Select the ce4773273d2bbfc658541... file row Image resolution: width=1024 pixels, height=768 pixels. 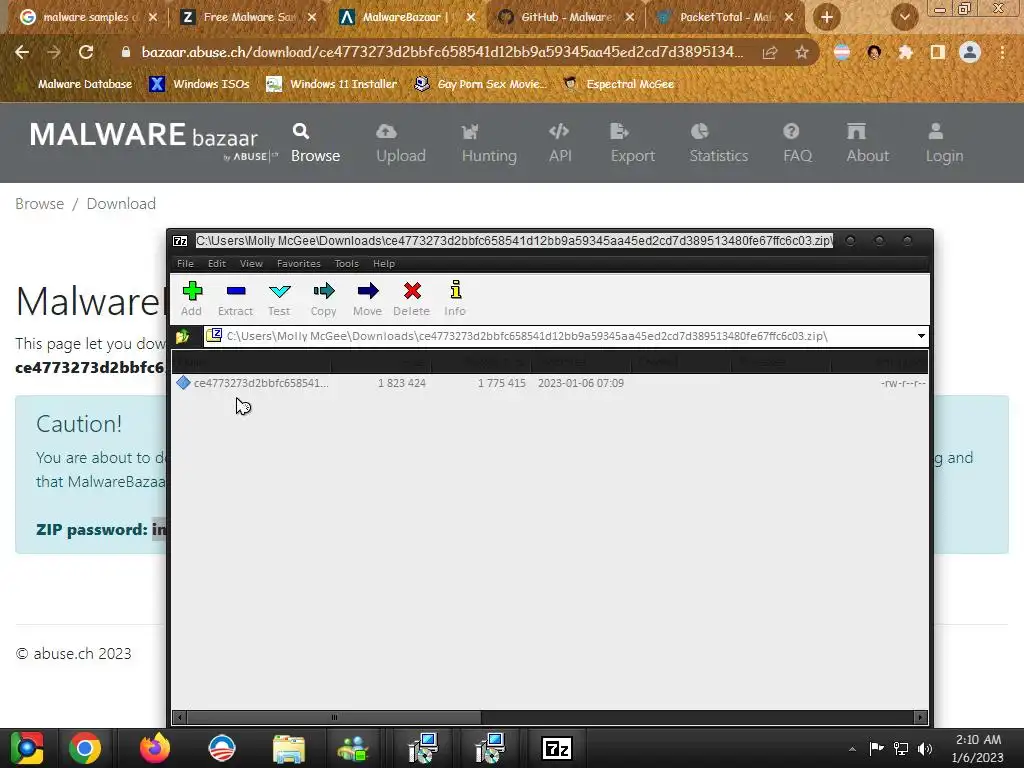click(550, 383)
